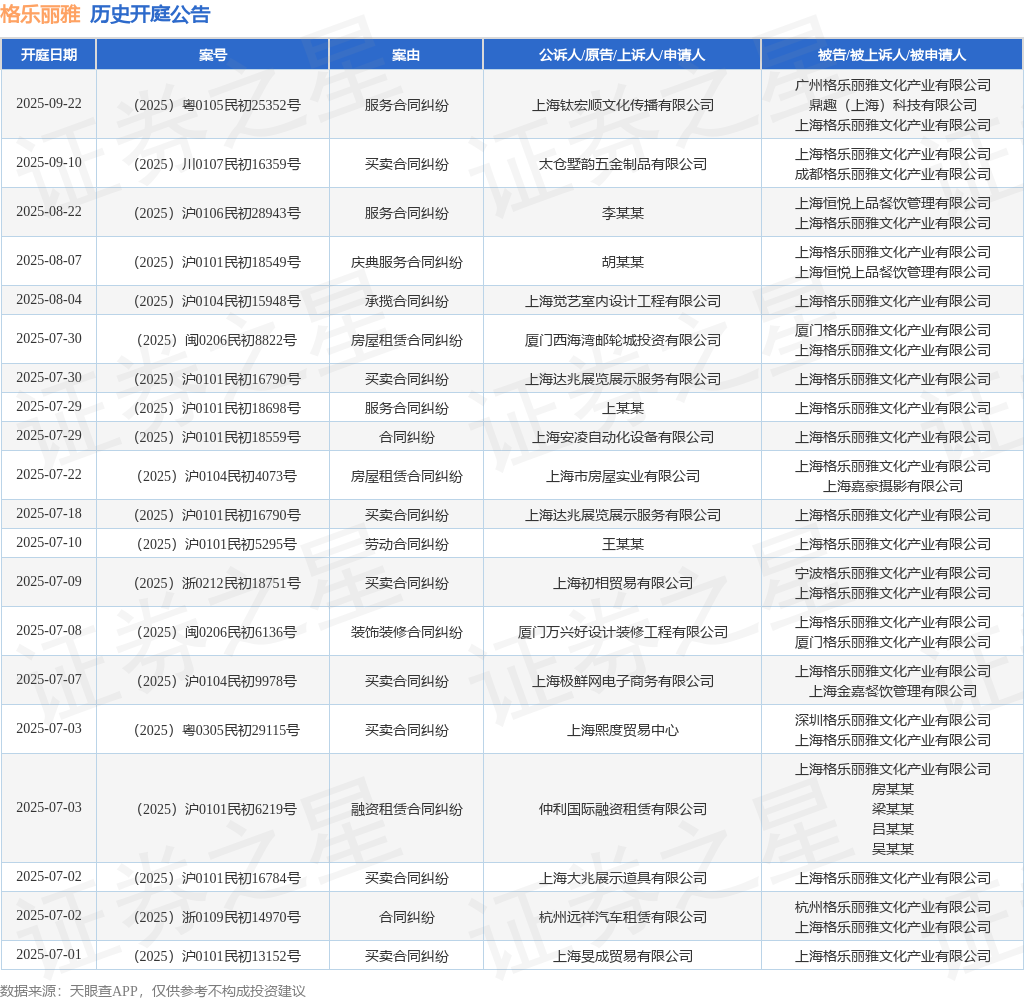1024x1000 pixels.
Task: Click plaintiff 厦门万兴好设计装修工程有限公司
Action: click(x=622, y=632)
